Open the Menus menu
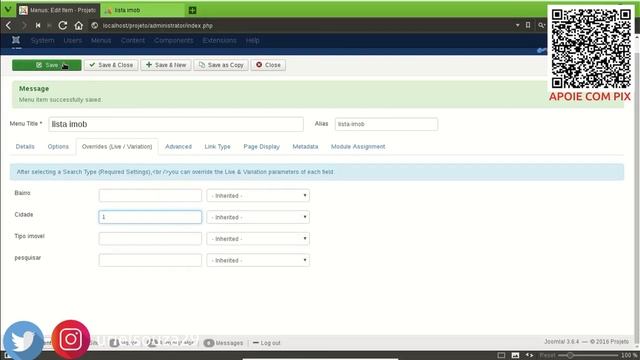 click(x=101, y=40)
